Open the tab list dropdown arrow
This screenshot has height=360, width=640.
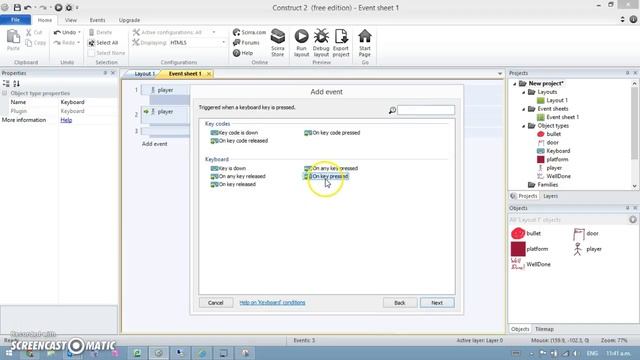click(500, 74)
